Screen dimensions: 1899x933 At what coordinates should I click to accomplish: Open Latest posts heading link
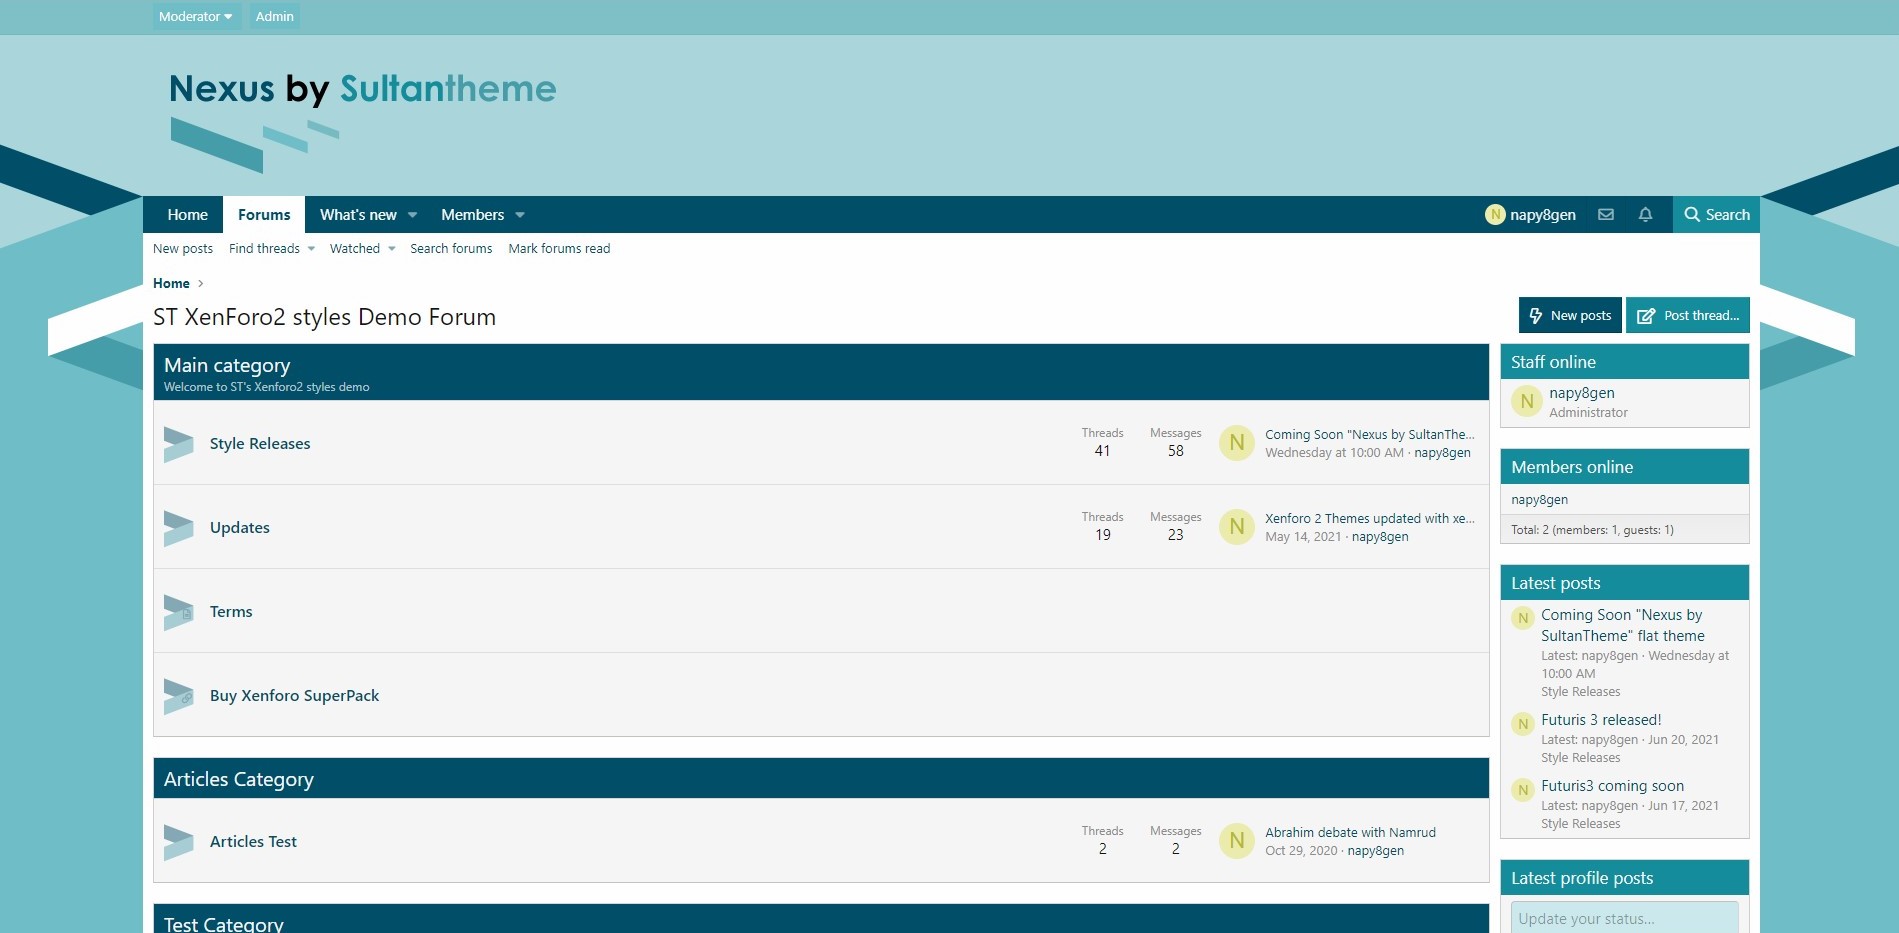pyautogui.click(x=1555, y=583)
